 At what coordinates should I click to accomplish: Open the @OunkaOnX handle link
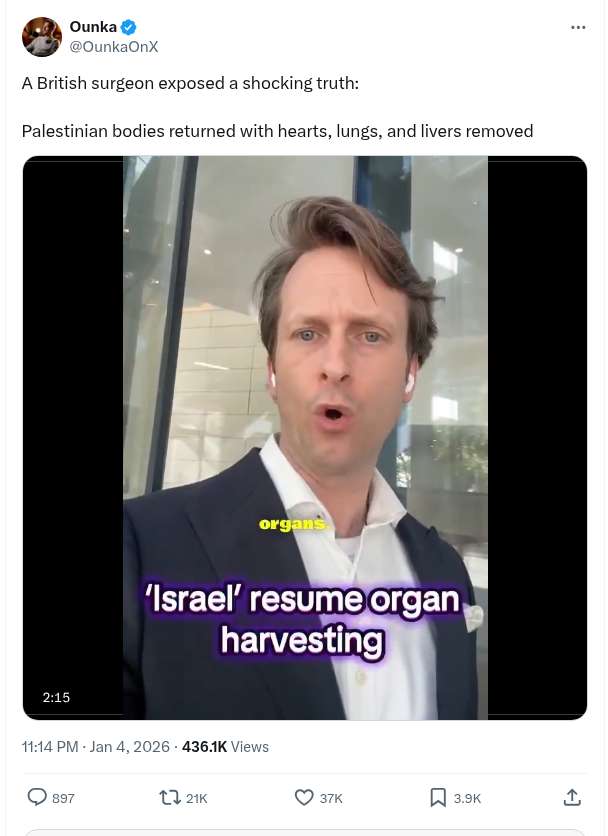(114, 47)
